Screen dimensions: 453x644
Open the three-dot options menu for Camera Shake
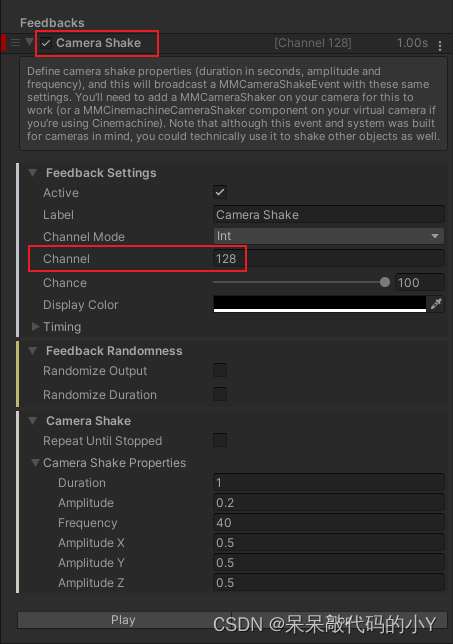[440, 45]
